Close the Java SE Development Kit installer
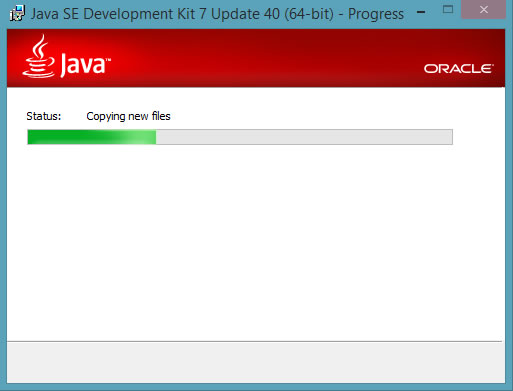Viewport: 513px width, 391px height. [x=484, y=10]
